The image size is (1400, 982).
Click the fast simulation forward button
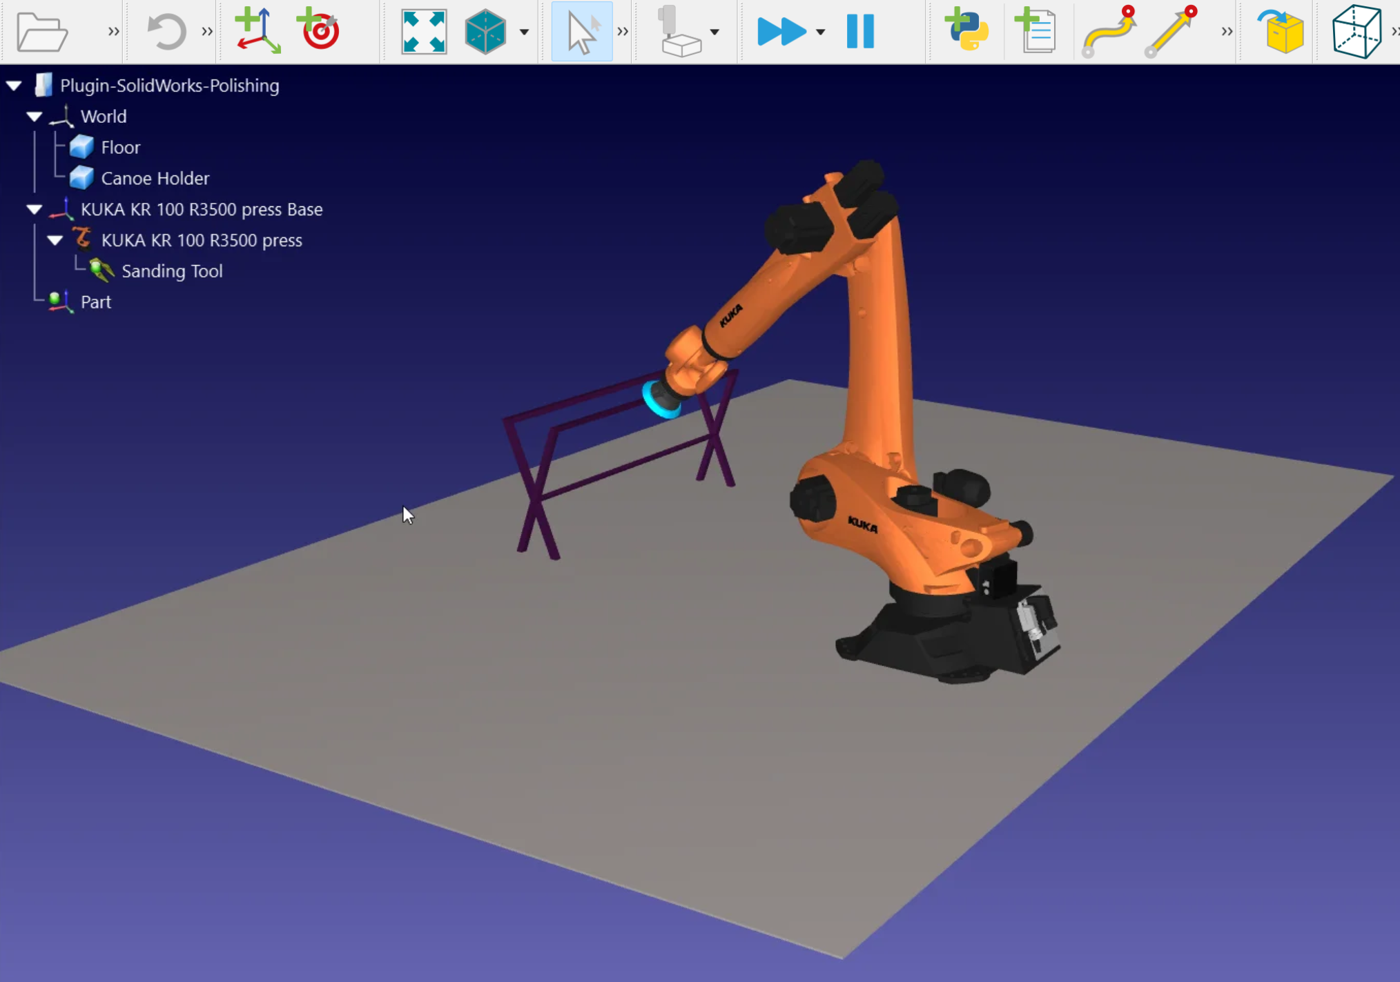click(781, 32)
